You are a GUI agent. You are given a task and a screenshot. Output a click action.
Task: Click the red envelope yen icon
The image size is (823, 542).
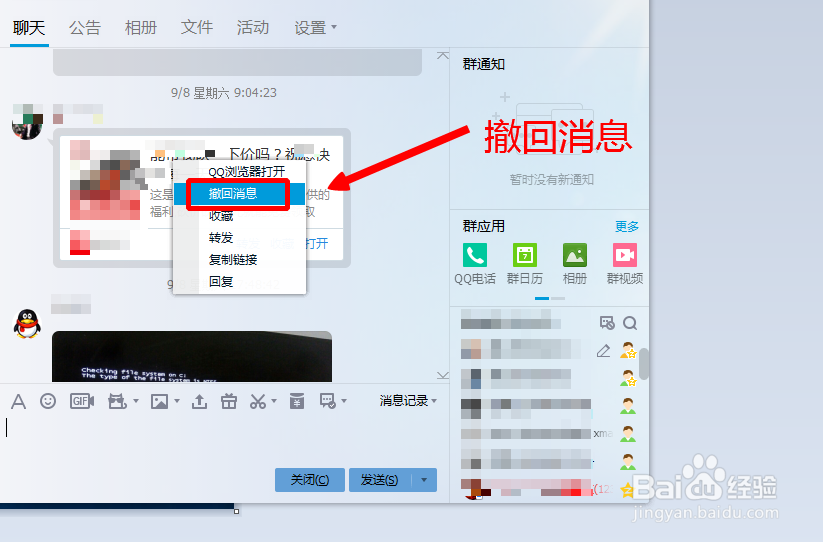(x=297, y=401)
